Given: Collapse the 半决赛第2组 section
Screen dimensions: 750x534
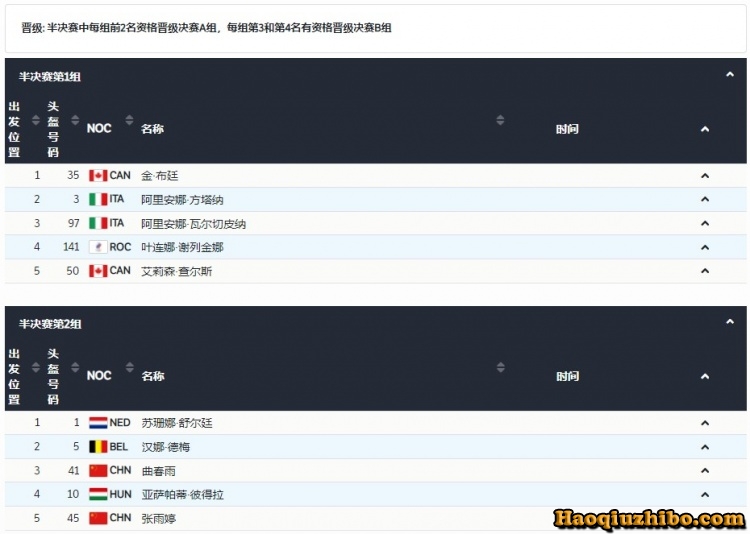Looking at the screenshot, I should click(729, 322).
